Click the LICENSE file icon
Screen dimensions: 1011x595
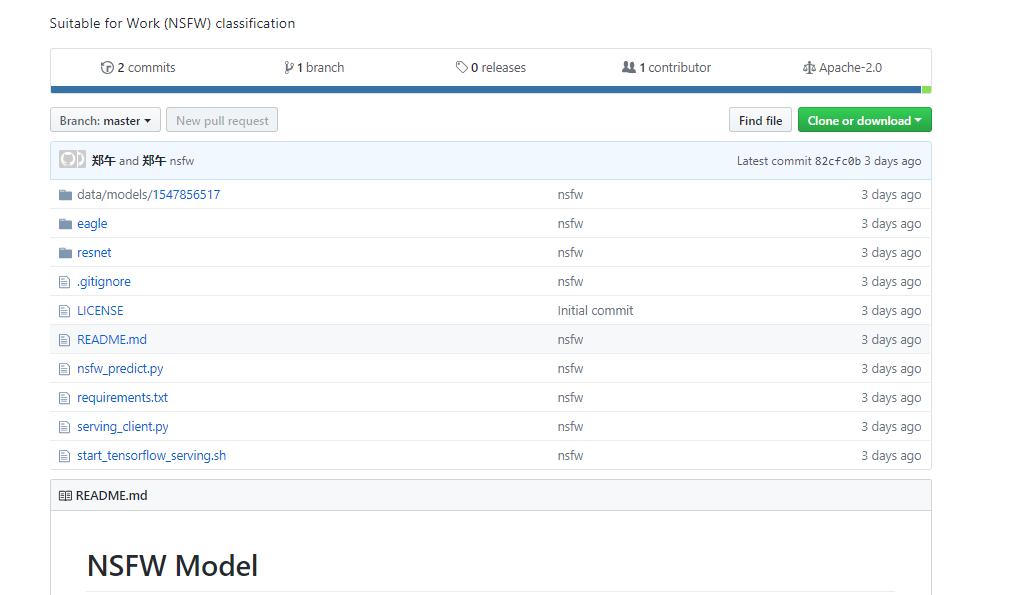coord(64,311)
